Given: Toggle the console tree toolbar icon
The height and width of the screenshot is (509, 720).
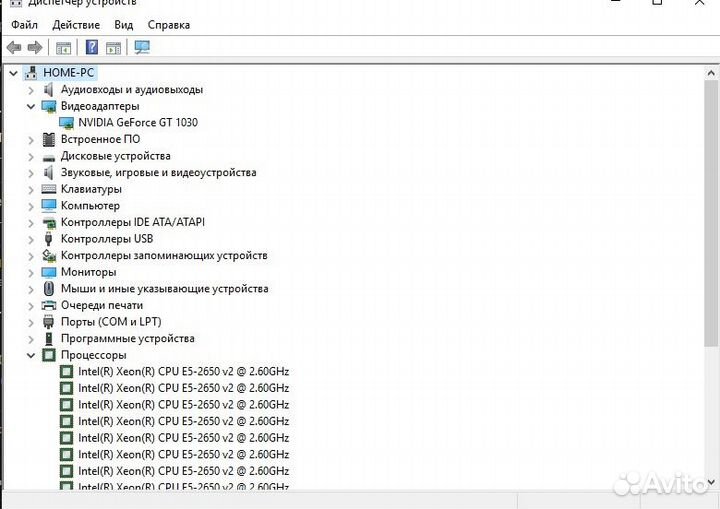Looking at the screenshot, I should coord(64,47).
